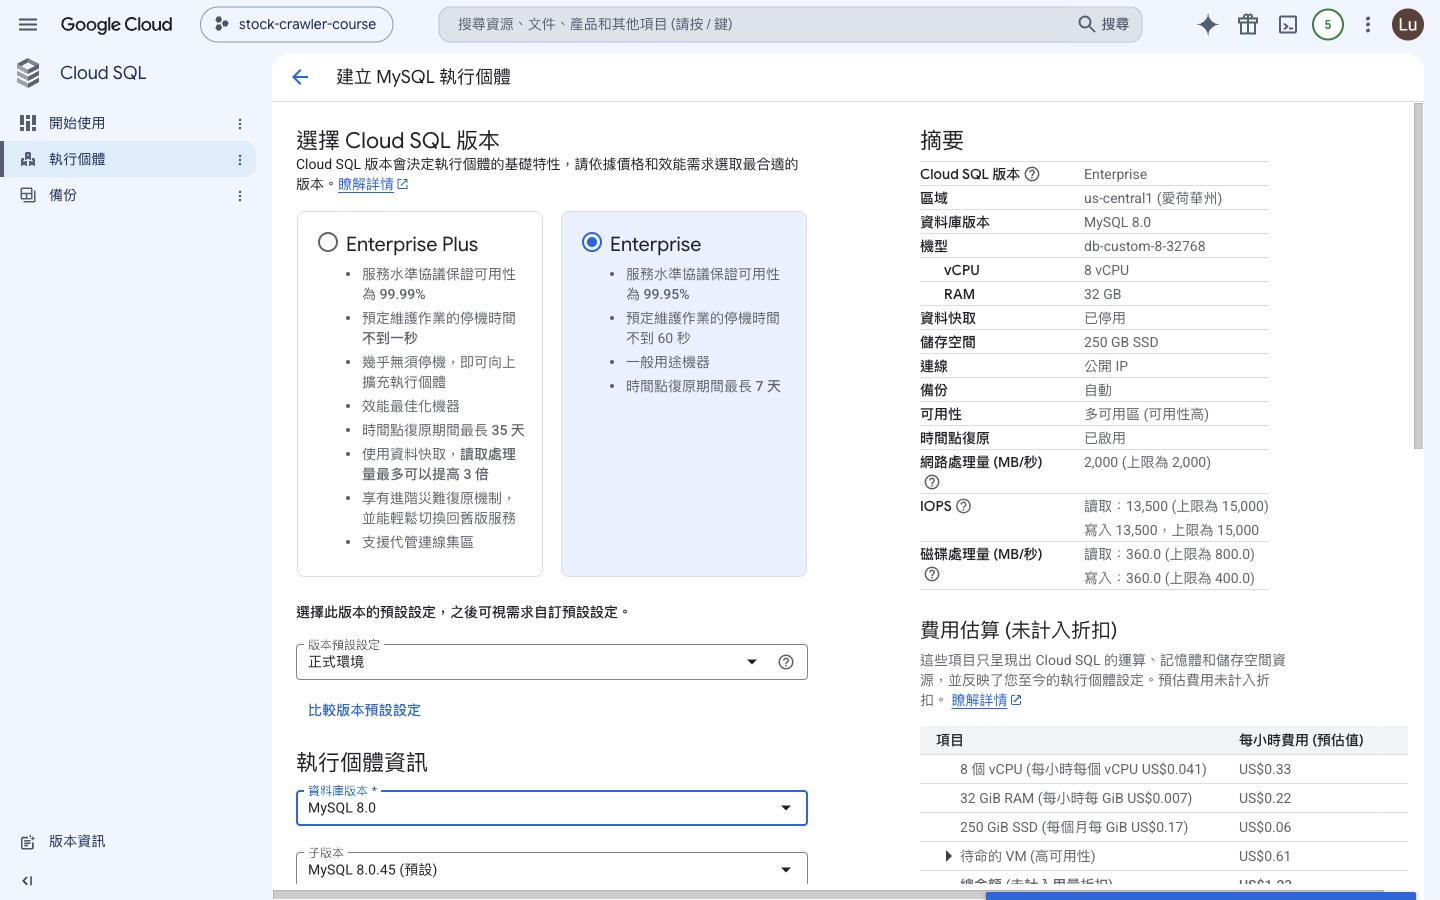The height and width of the screenshot is (900, 1440).
Task: Activate Cloud Shell terminal icon
Action: pyautogui.click(x=1288, y=25)
